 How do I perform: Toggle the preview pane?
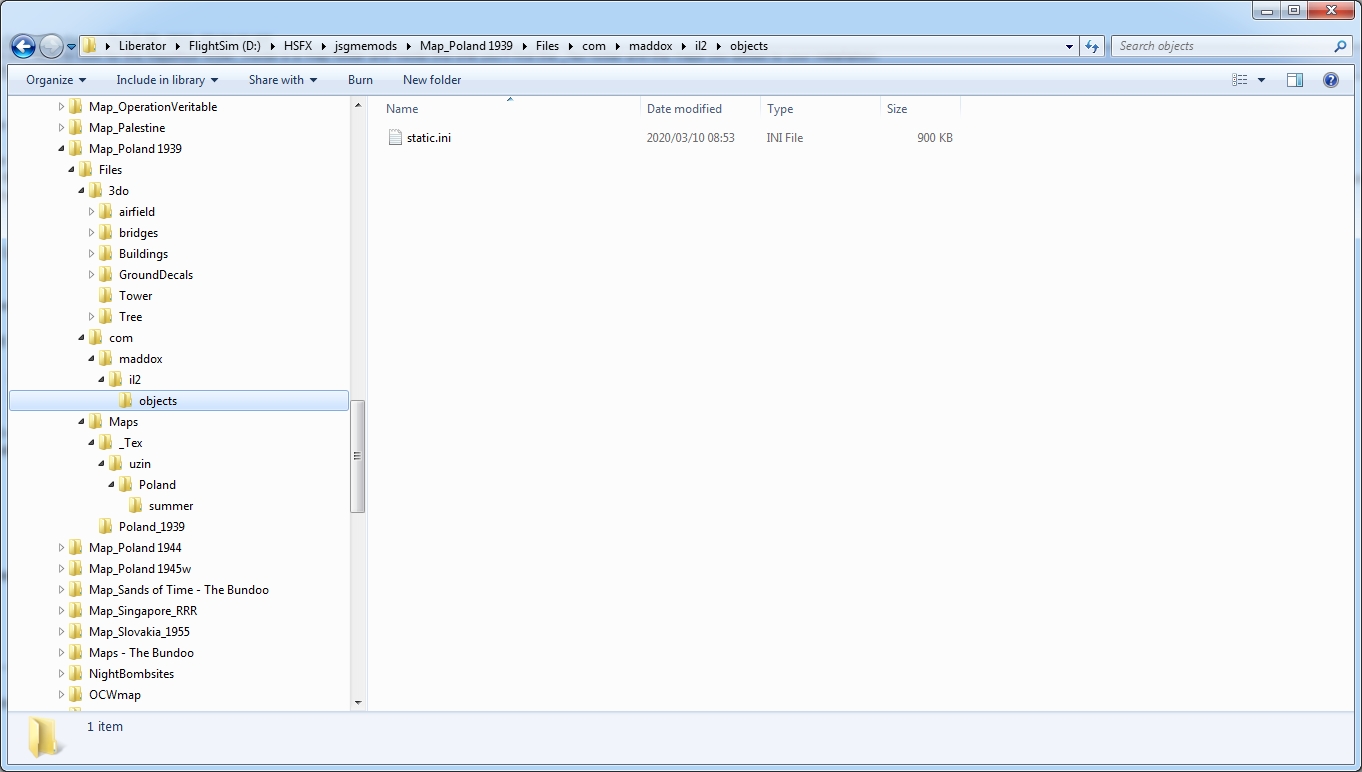(x=1295, y=80)
